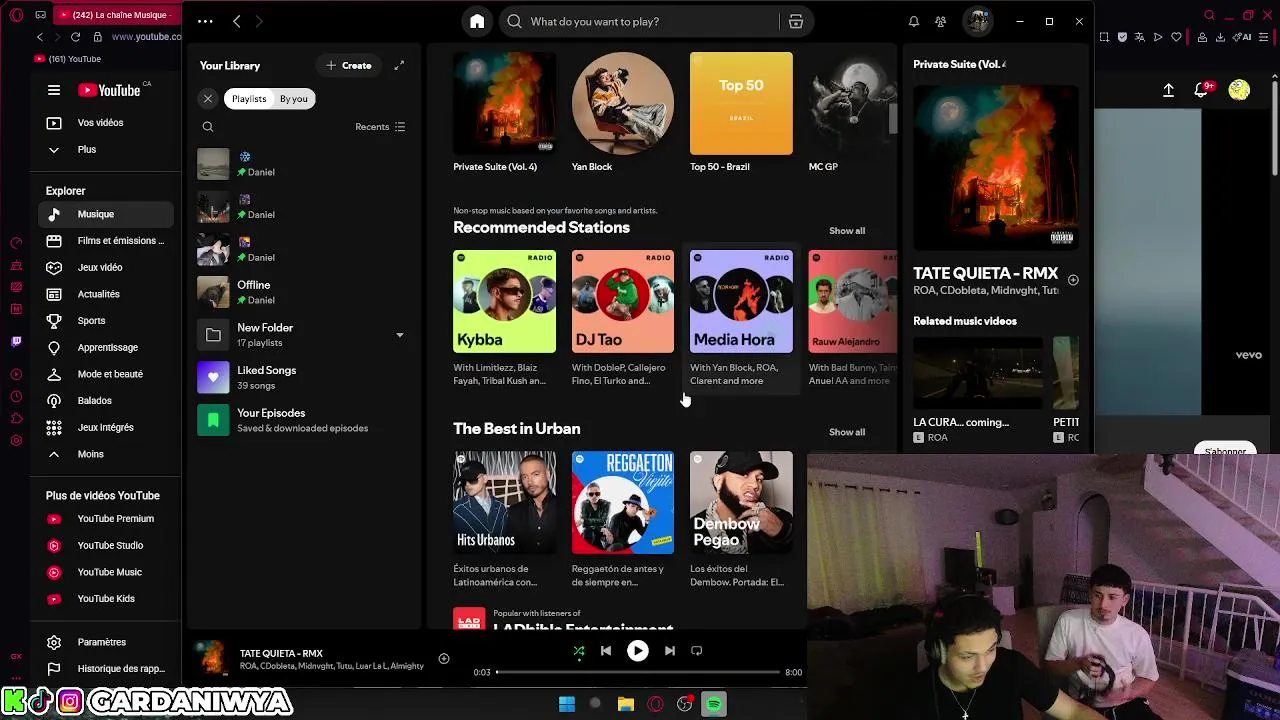The height and width of the screenshot is (720, 1280).
Task: Select the Playlists filter chip
Action: pos(249,98)
